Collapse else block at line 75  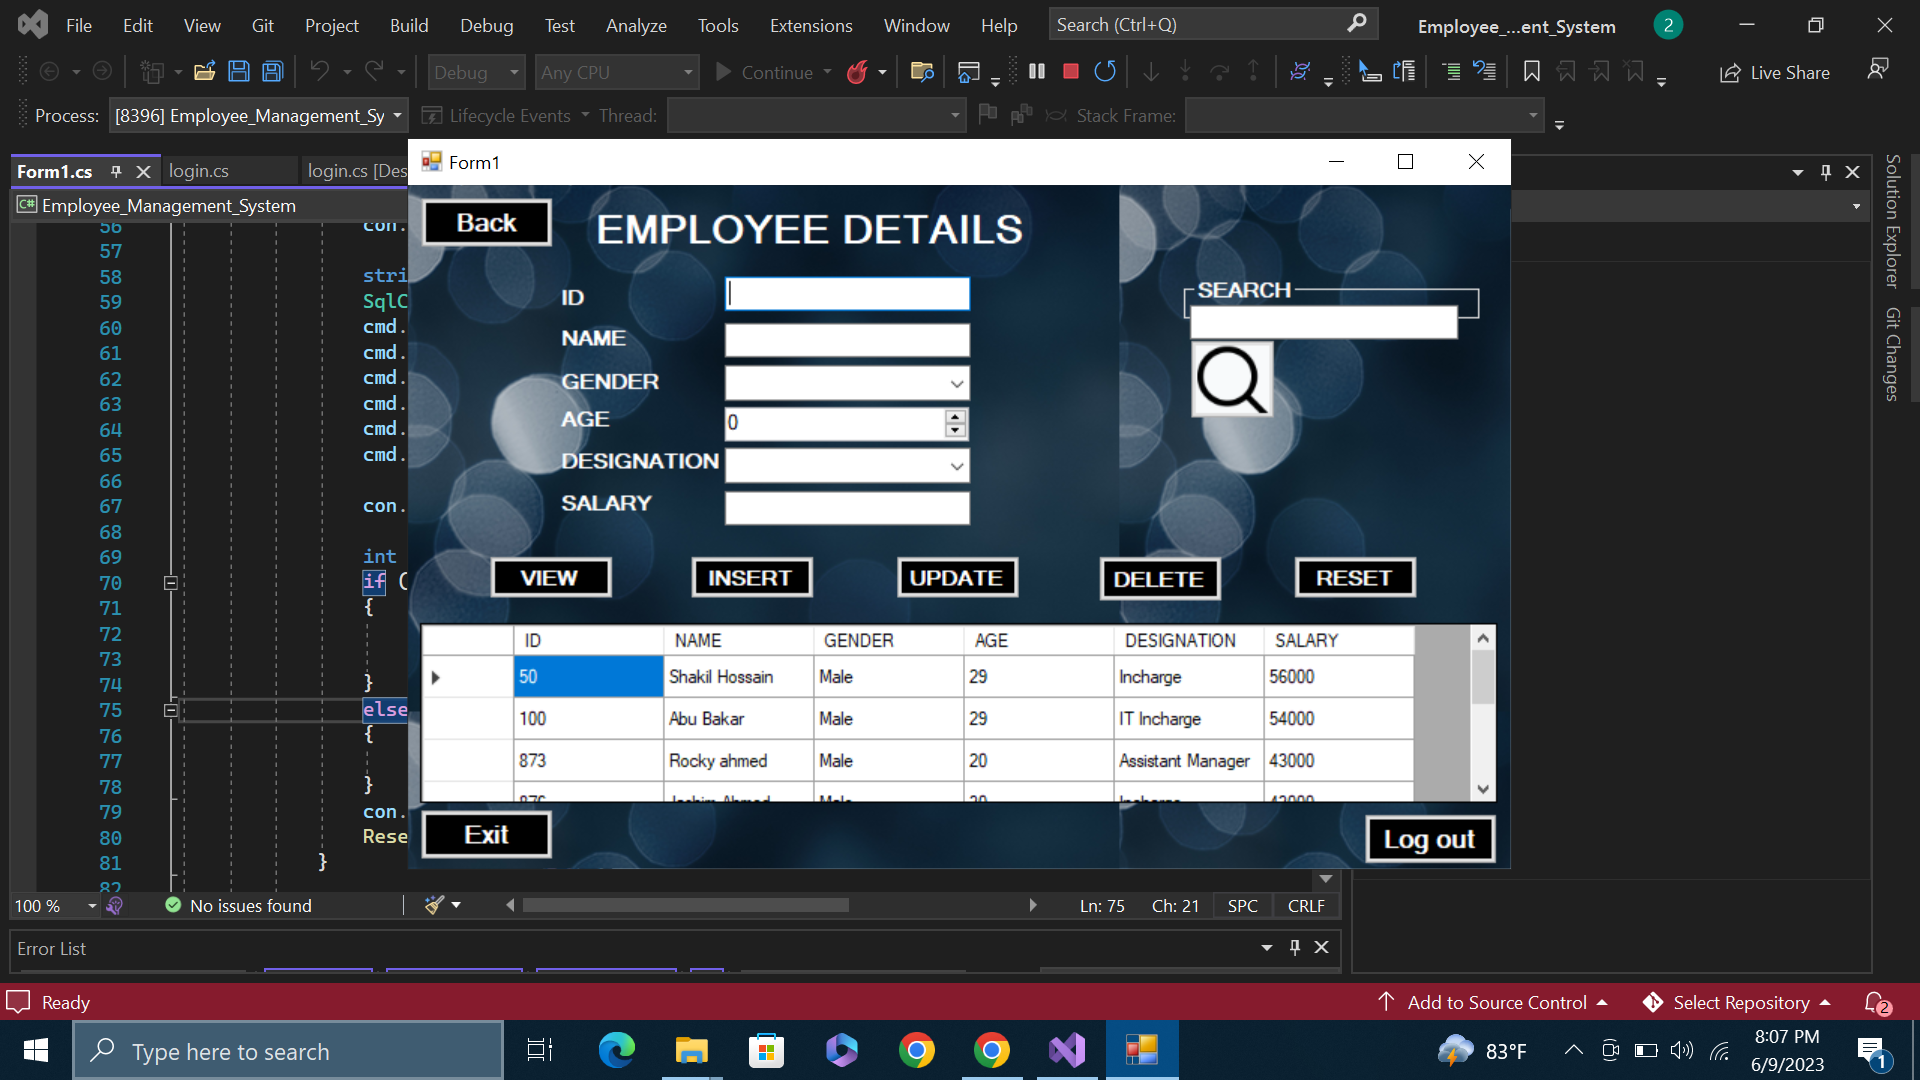click(x=171, y=710)
